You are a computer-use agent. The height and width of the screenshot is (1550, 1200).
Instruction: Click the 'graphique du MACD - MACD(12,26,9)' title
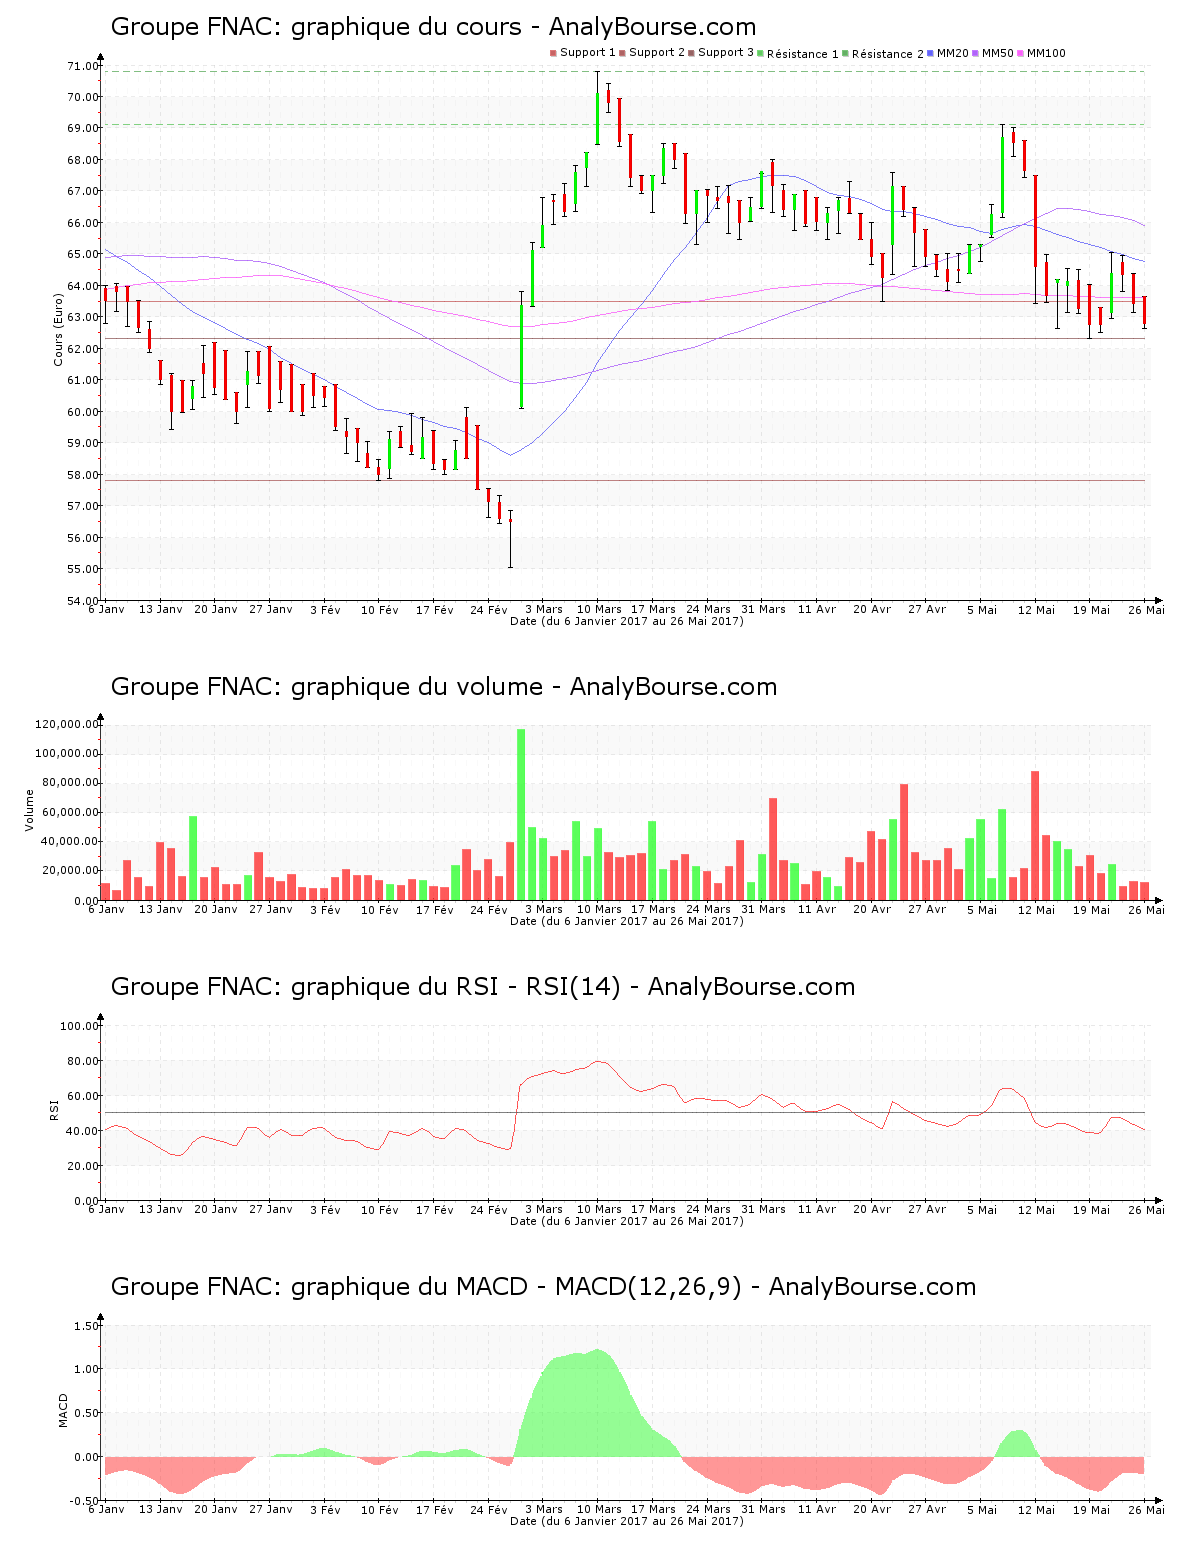click(x=543, y=1287)
